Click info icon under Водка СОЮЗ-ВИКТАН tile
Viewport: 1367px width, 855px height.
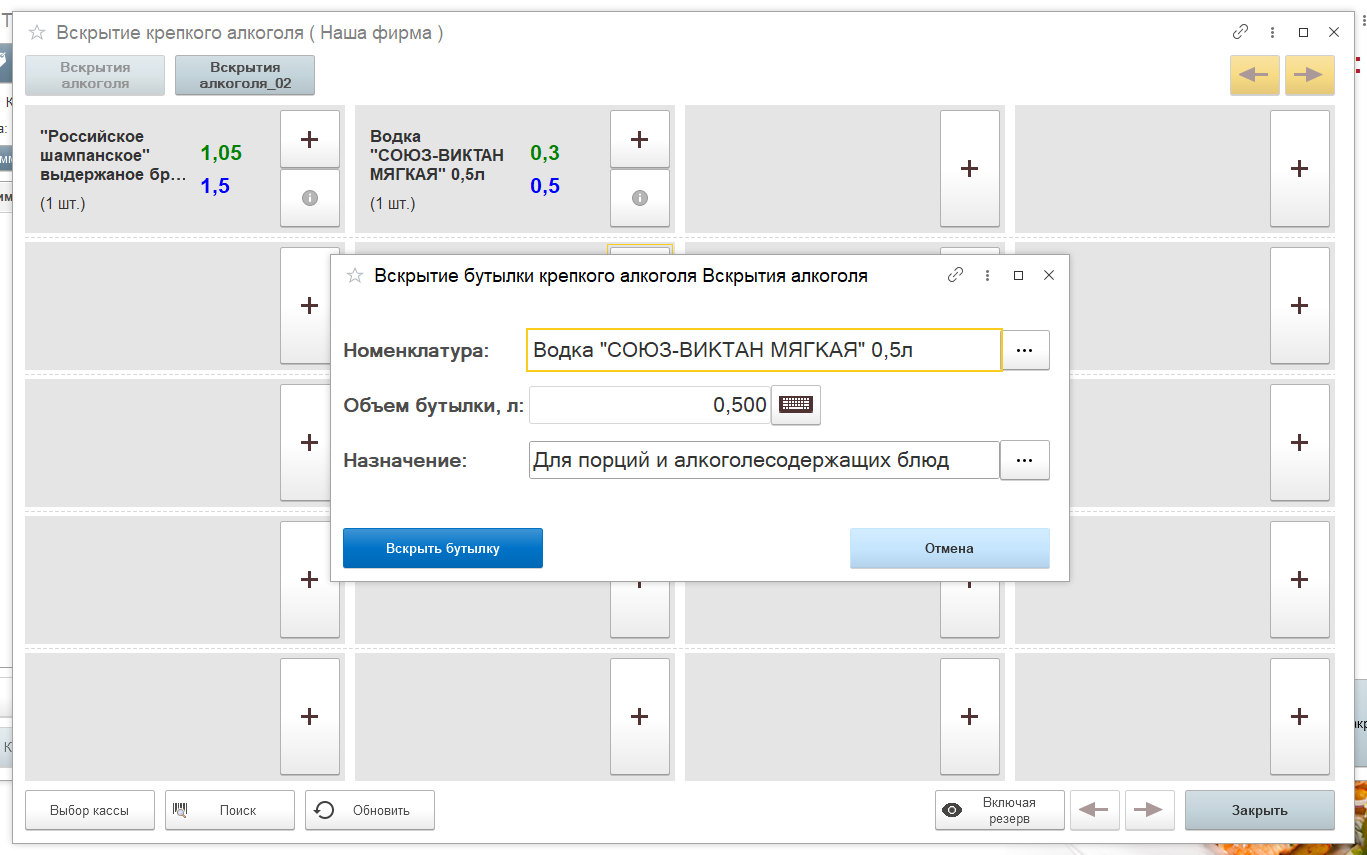point(639,199)
